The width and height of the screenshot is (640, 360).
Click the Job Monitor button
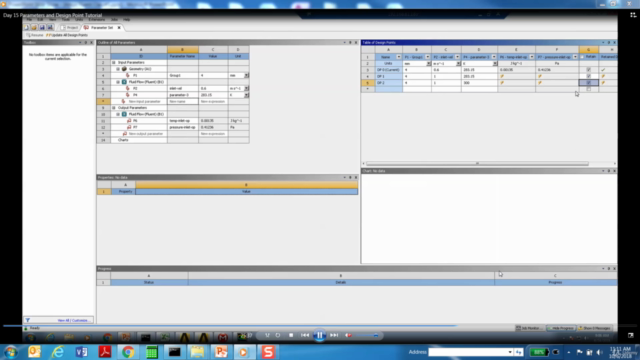529,328
